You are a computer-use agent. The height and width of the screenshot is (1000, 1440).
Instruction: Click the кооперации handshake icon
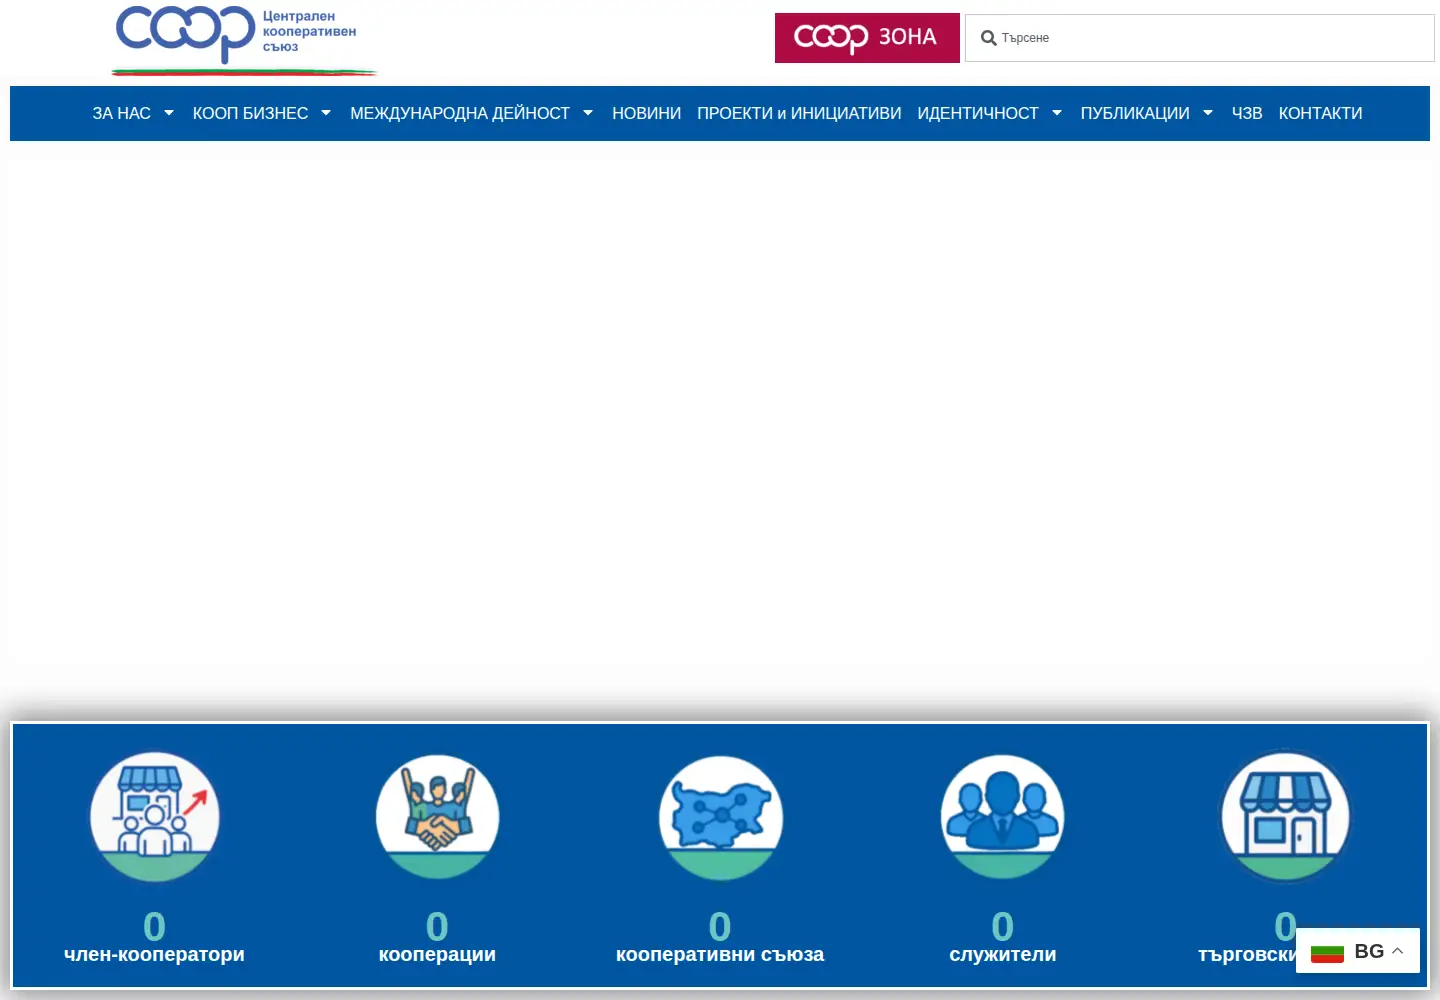click(437, 817)
